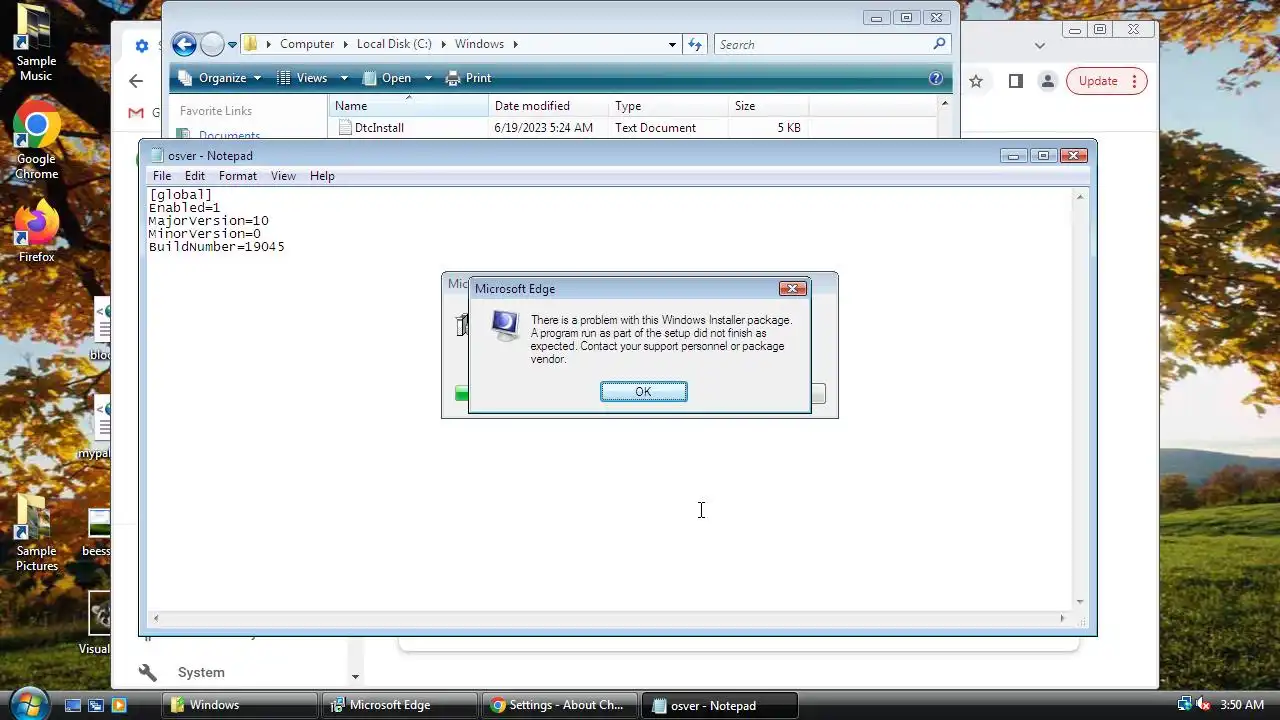Open the Google Chrome desktop shortcut

tap(36, 140)
